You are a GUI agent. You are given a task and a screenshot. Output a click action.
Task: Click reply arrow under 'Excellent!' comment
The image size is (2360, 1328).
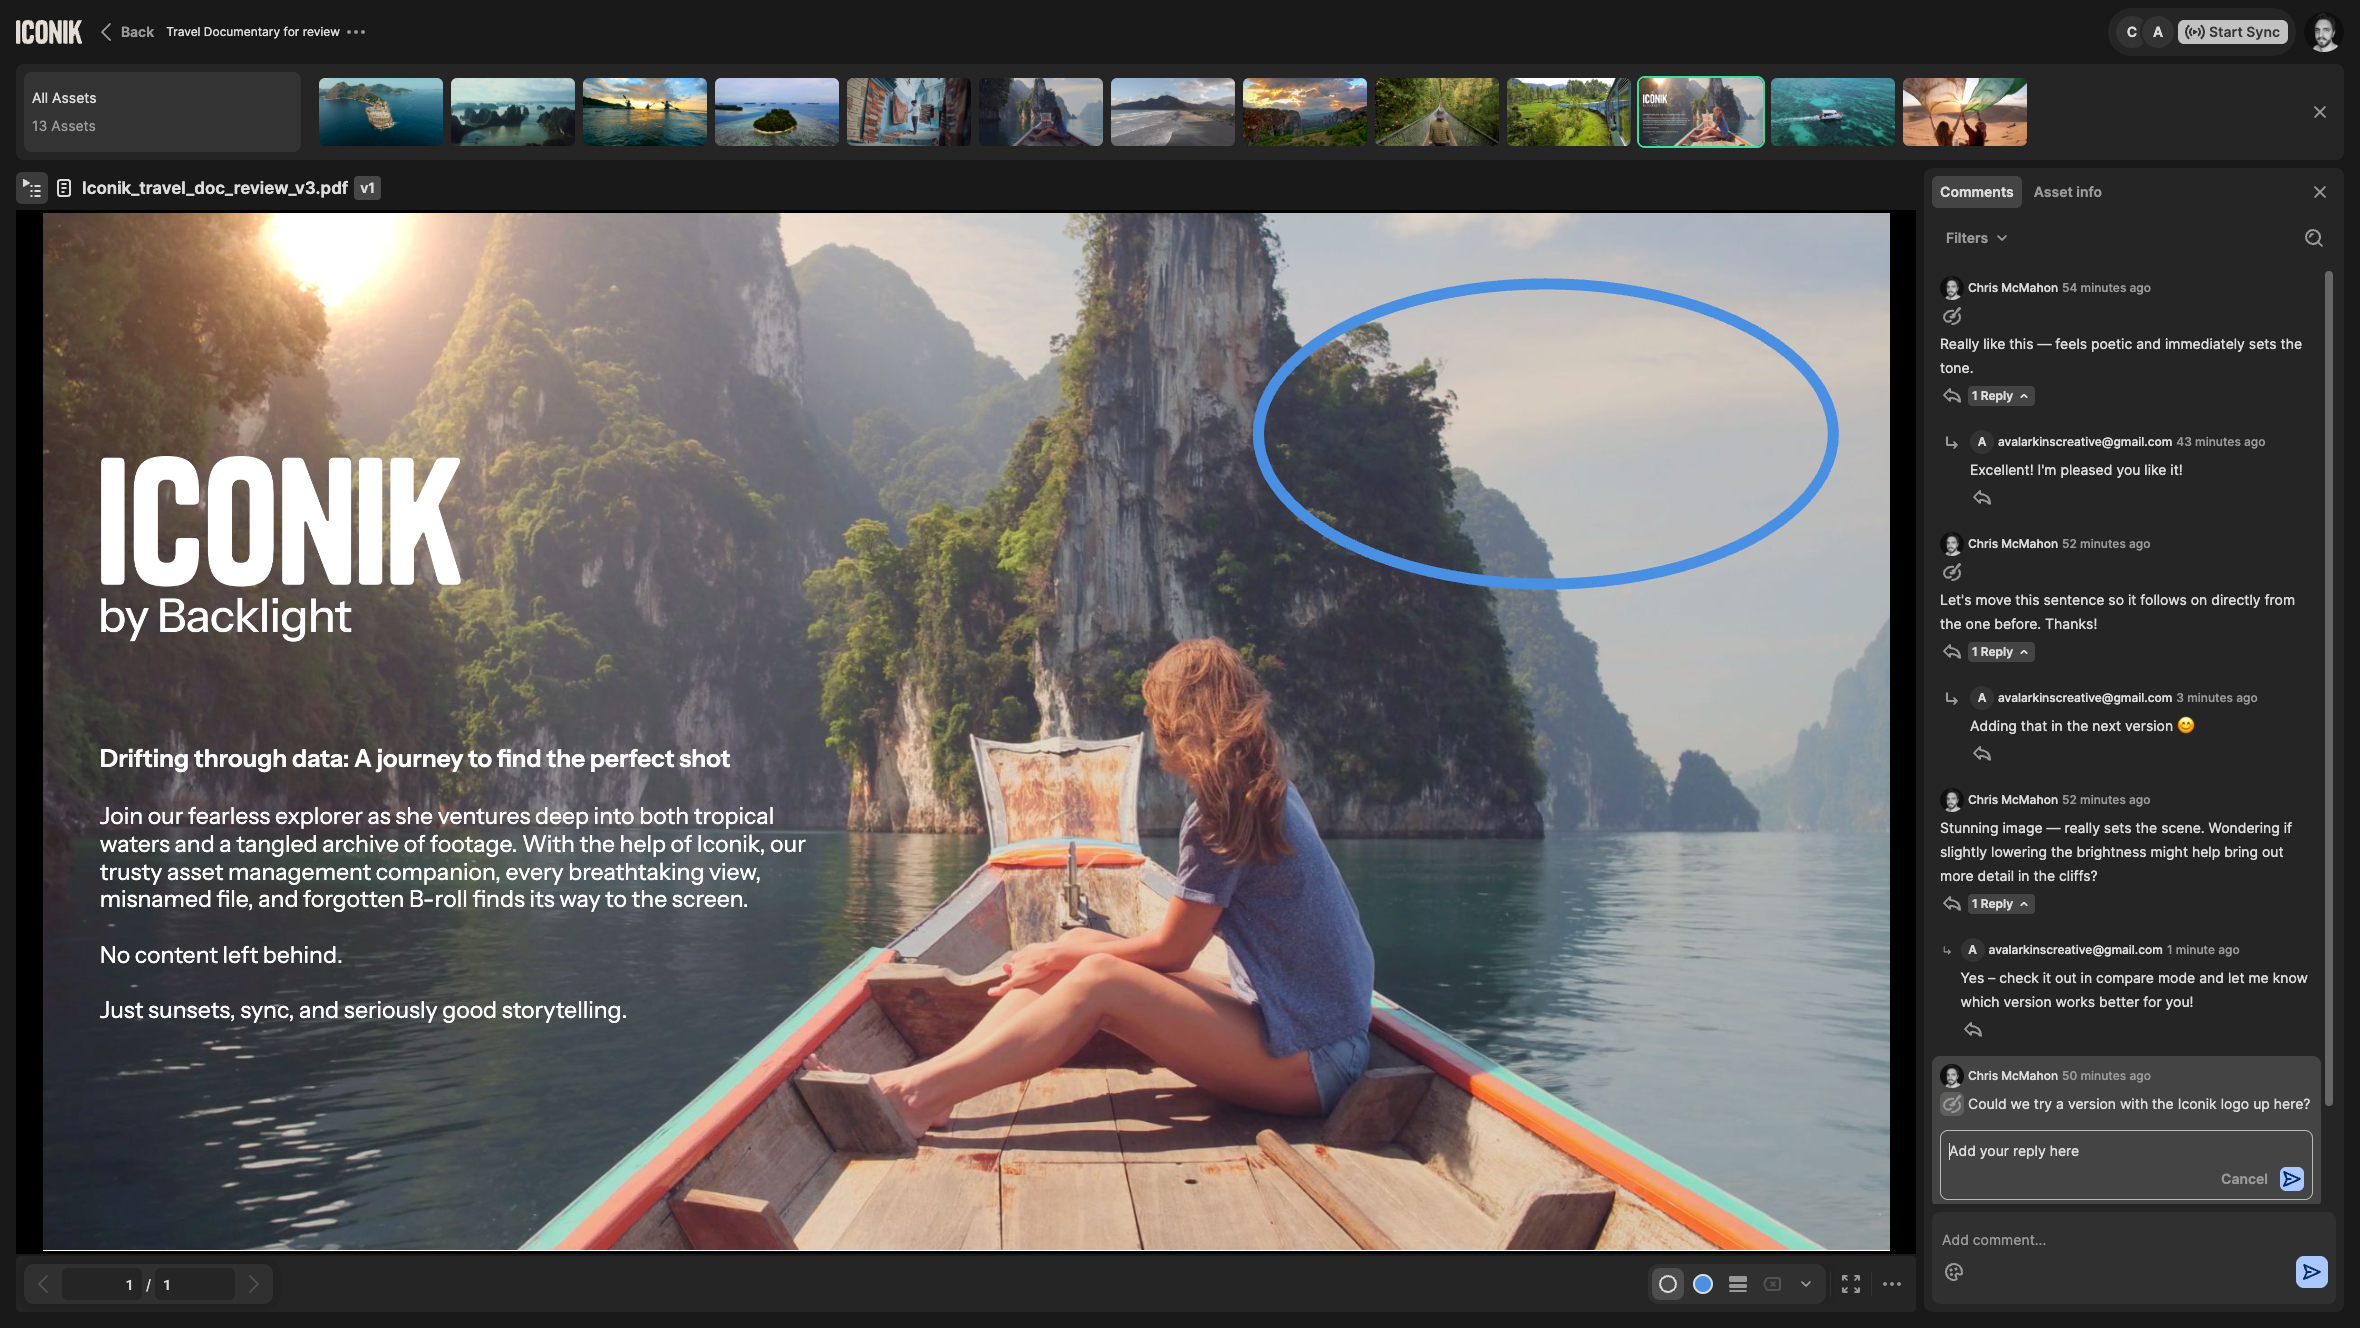point(1982,498)
